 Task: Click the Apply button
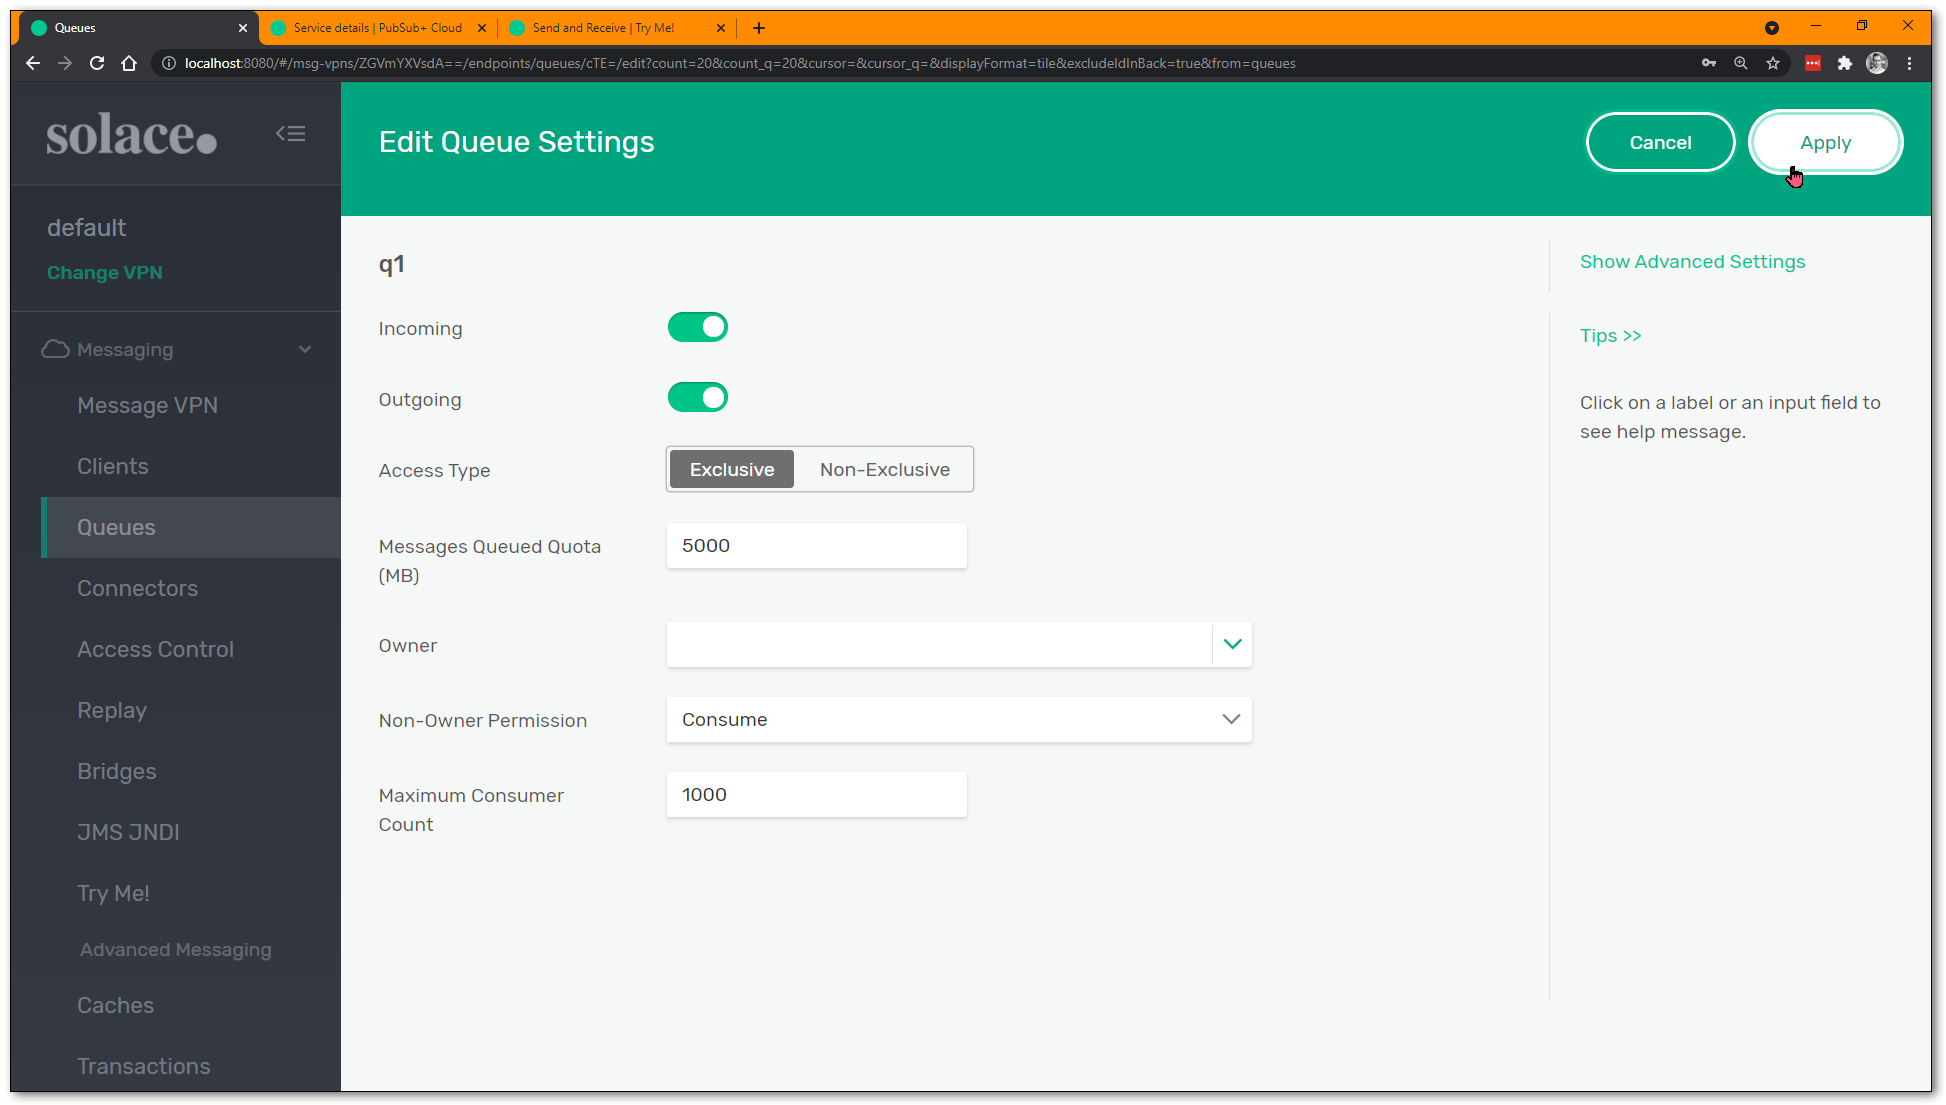1825,142
